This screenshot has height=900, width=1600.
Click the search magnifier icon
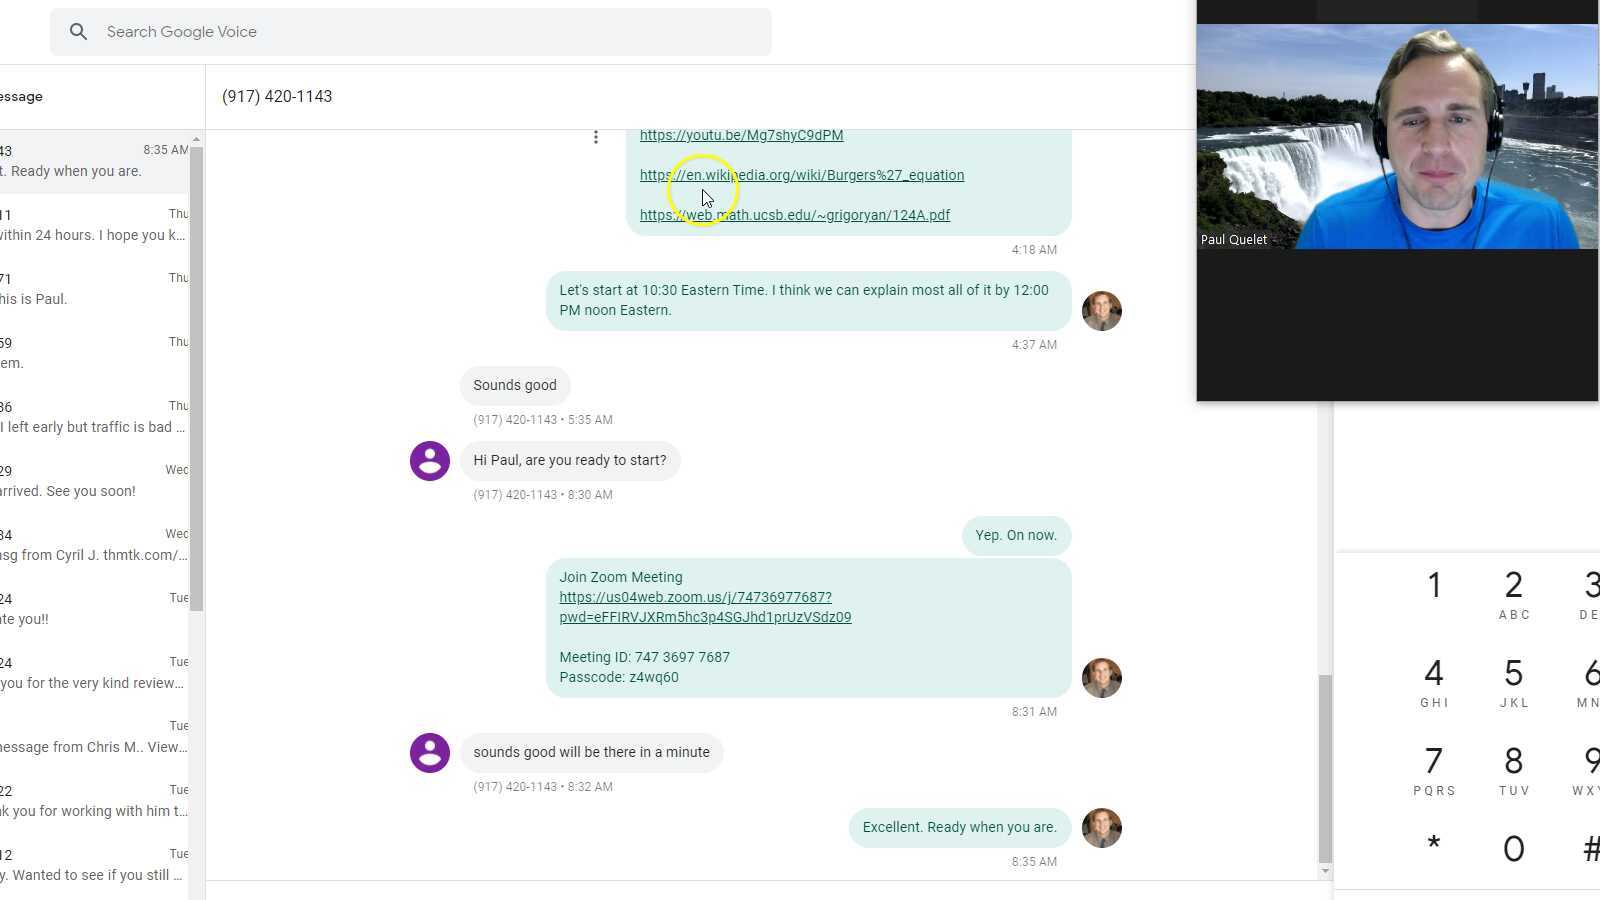[78, 32]
